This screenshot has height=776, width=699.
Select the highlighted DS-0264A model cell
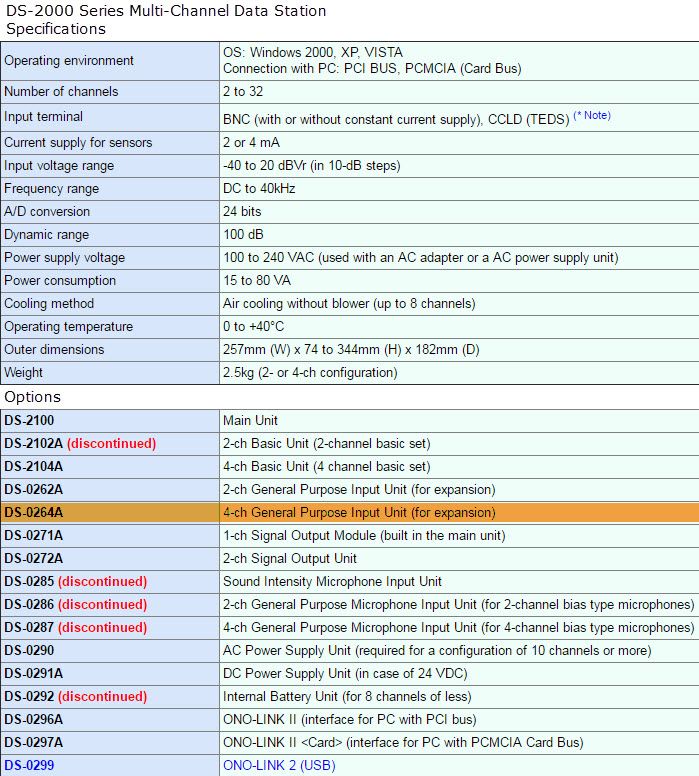point(110,512)
